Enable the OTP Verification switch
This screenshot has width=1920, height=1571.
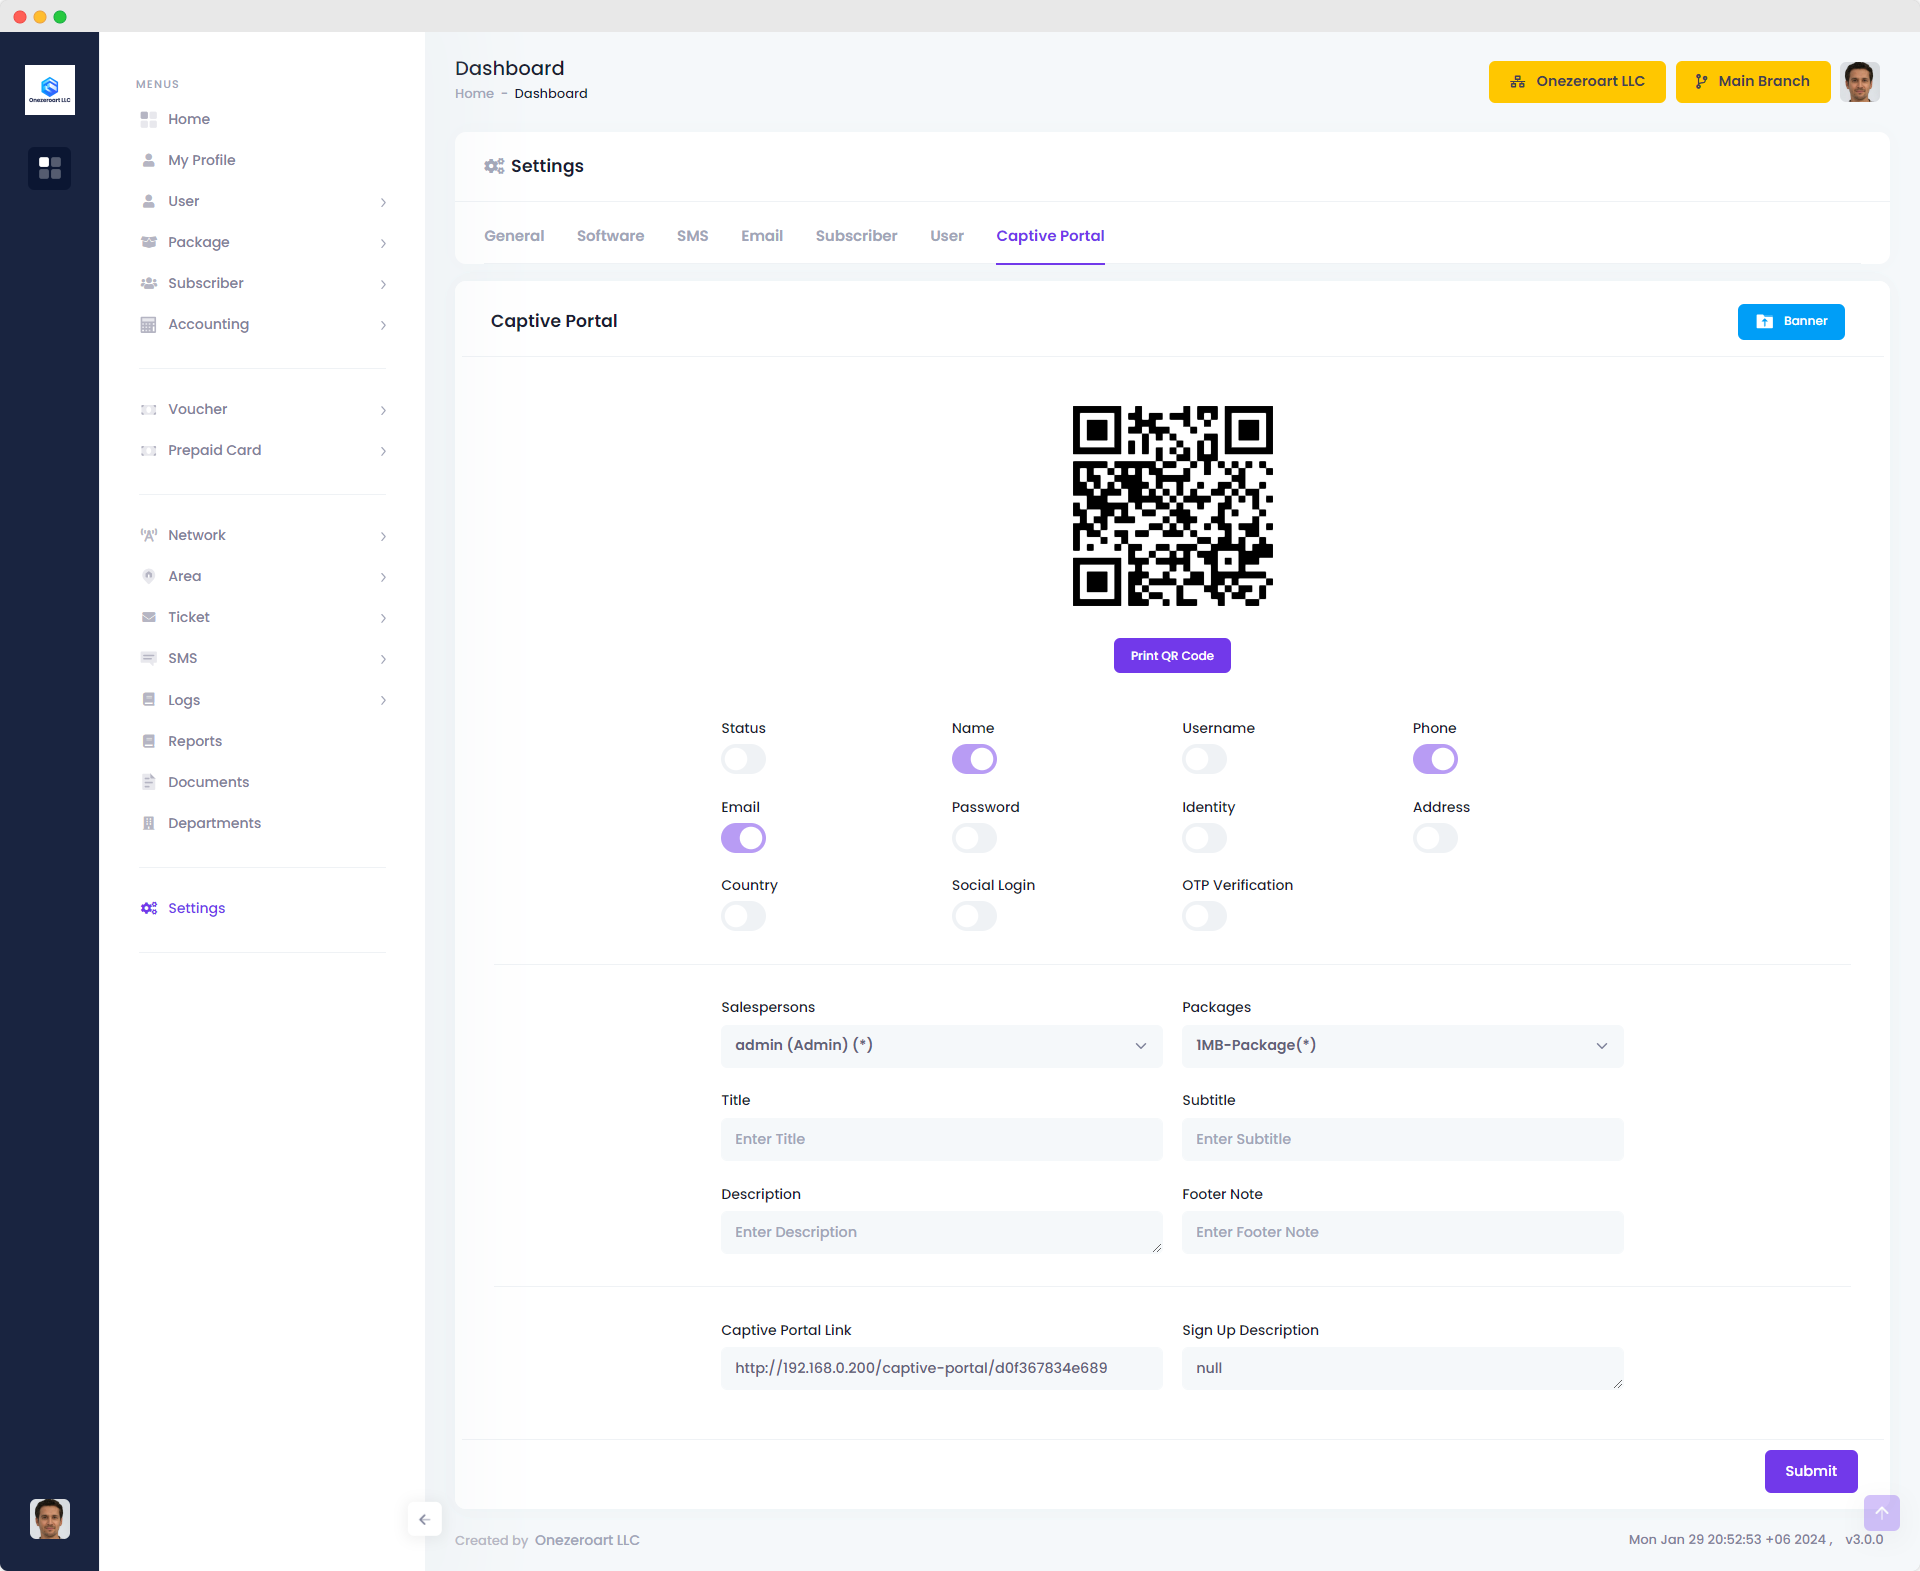[x=1204, y=916]
